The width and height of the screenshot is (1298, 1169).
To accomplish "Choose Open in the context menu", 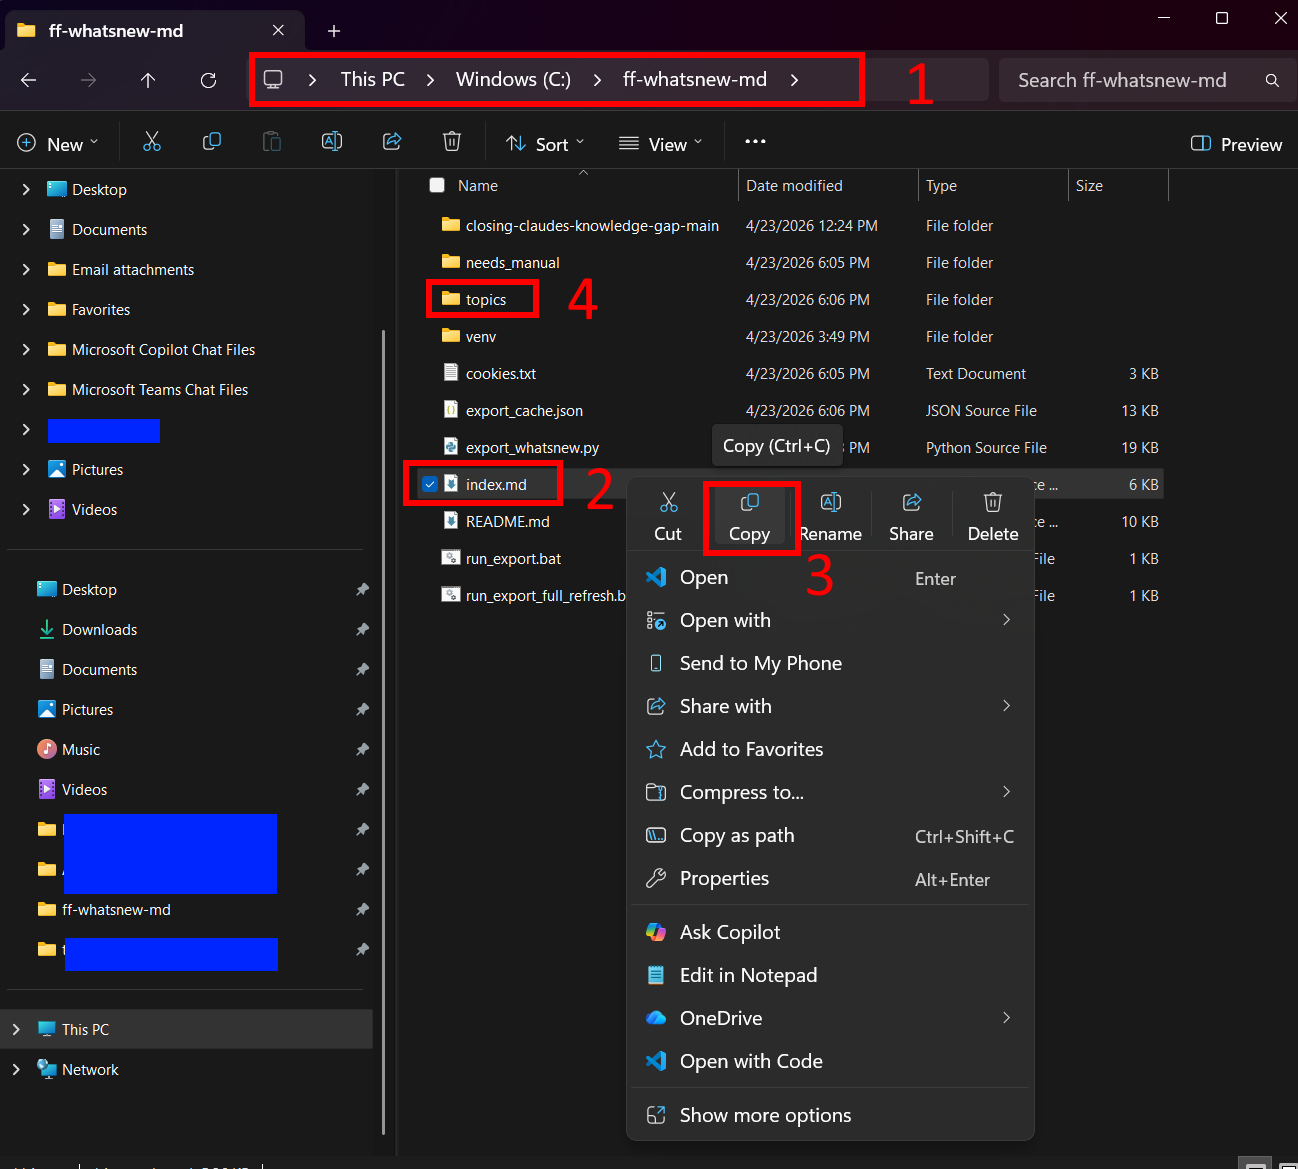I will click(x=830, y=578).
